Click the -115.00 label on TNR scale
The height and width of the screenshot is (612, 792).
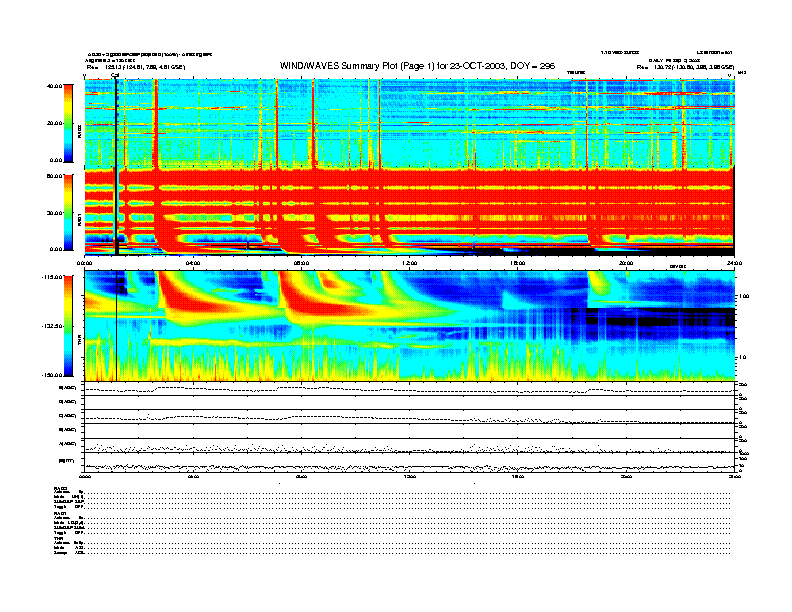pyautogui.click(x=53, y=277)
